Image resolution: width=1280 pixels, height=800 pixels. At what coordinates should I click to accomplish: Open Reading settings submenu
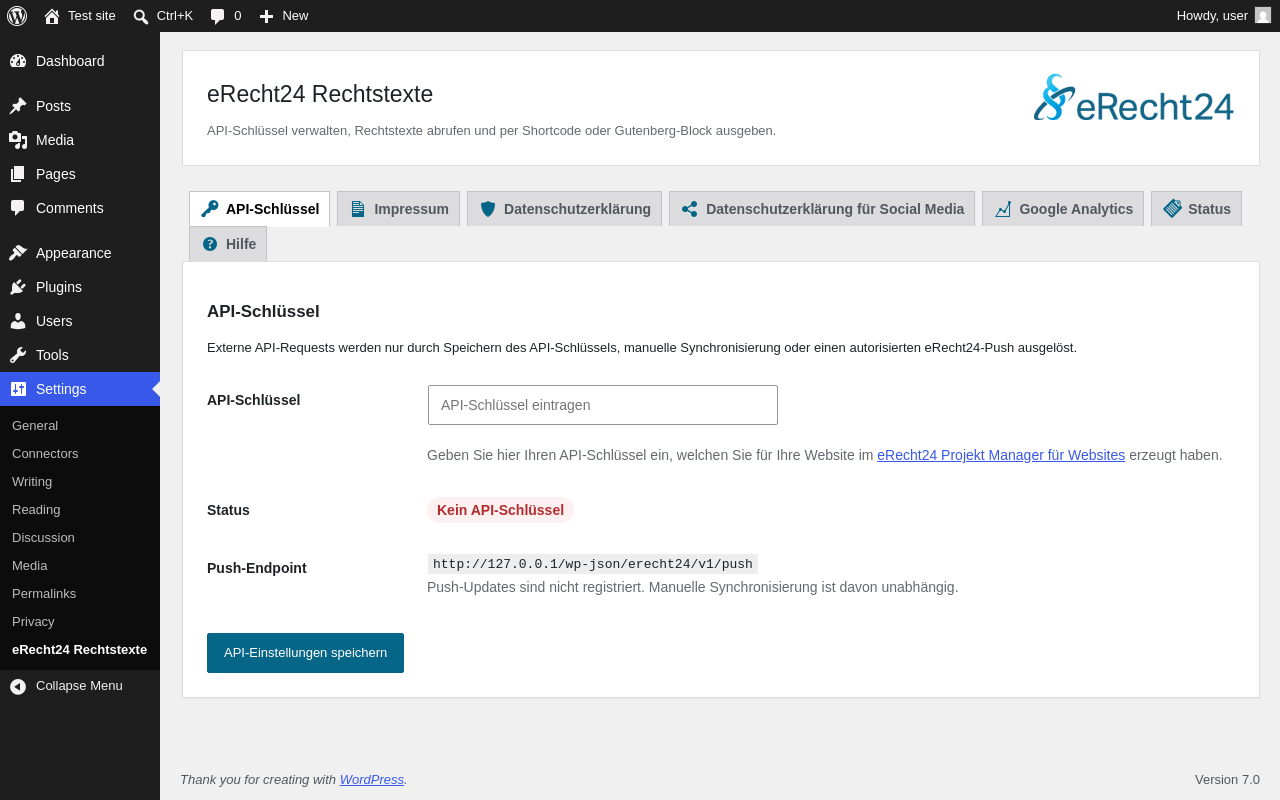tap(36, 509)
